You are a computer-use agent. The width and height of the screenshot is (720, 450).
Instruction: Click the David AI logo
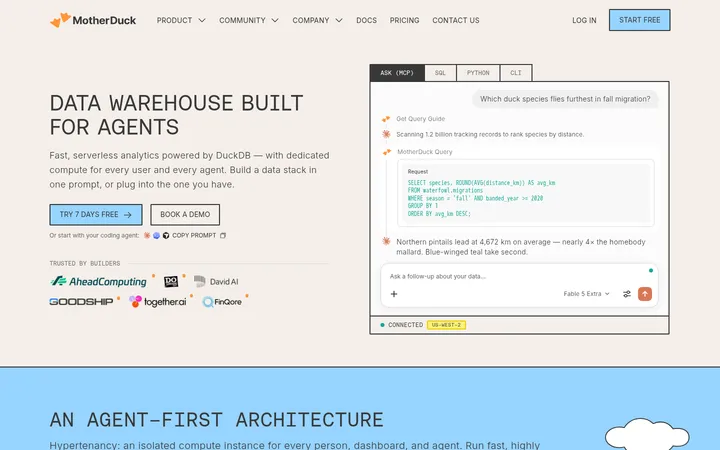pos(216,281)
